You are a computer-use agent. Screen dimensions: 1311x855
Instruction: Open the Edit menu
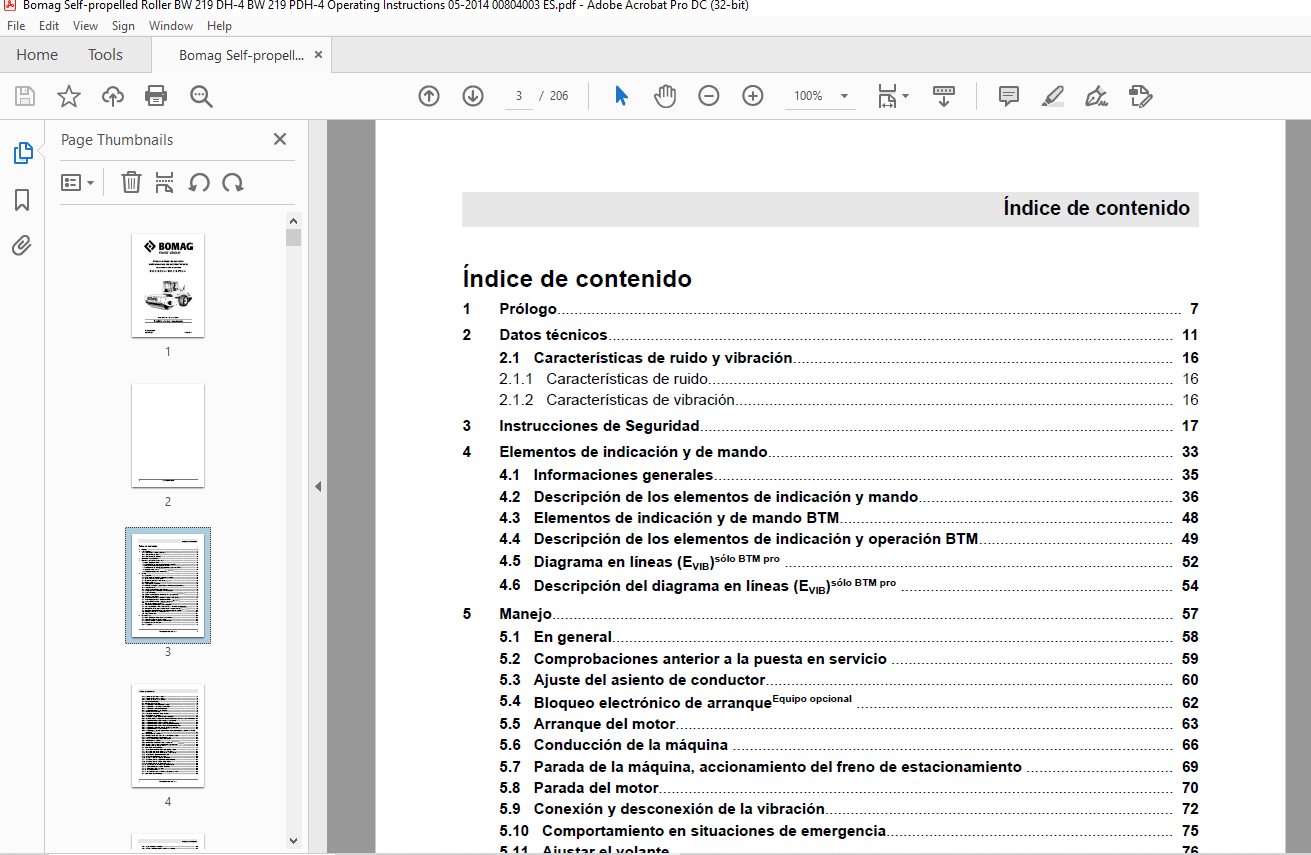pos(48,26)
